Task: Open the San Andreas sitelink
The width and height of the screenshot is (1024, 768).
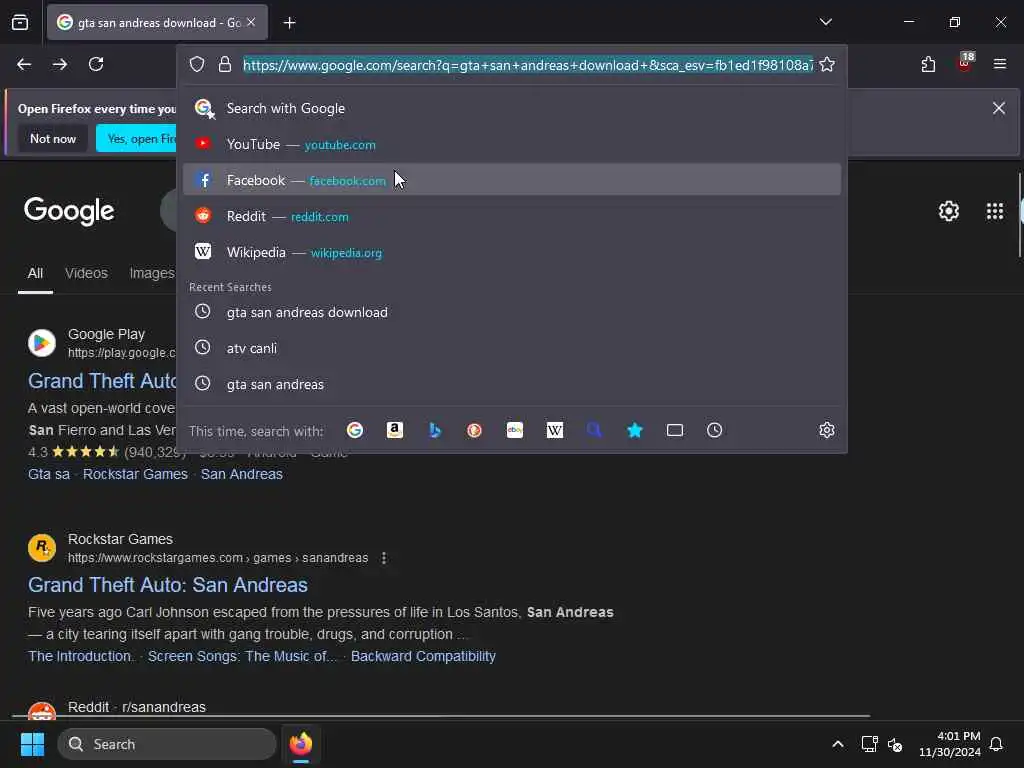Action: tap(242, 474)
